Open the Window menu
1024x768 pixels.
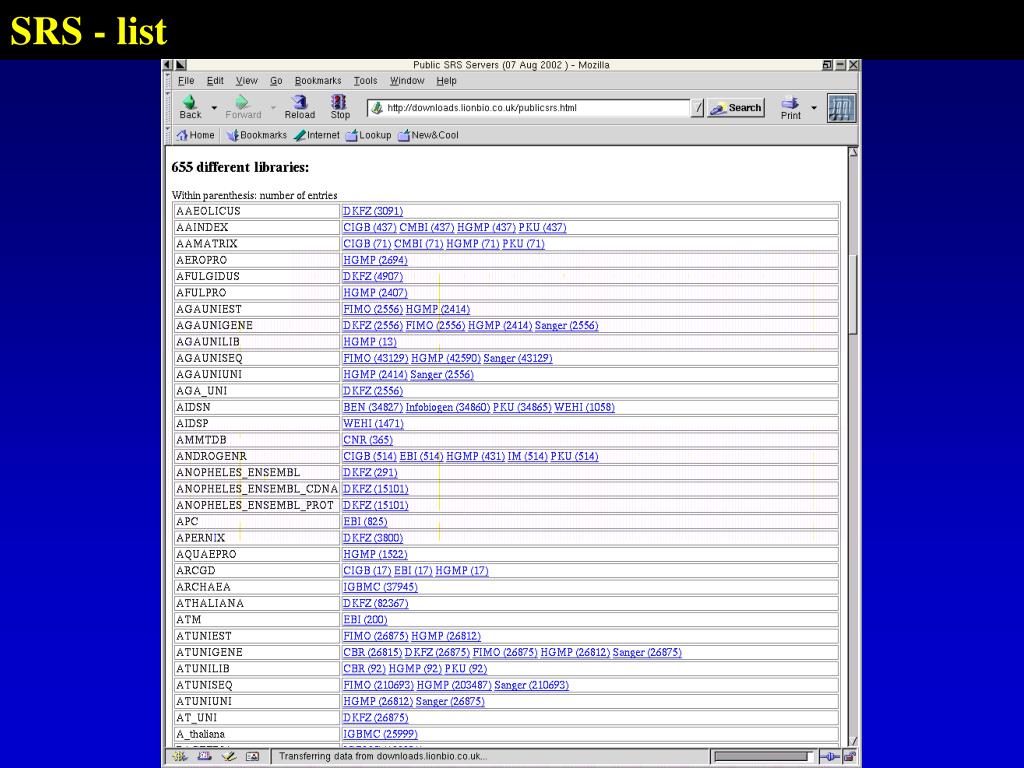coord(407,80)
